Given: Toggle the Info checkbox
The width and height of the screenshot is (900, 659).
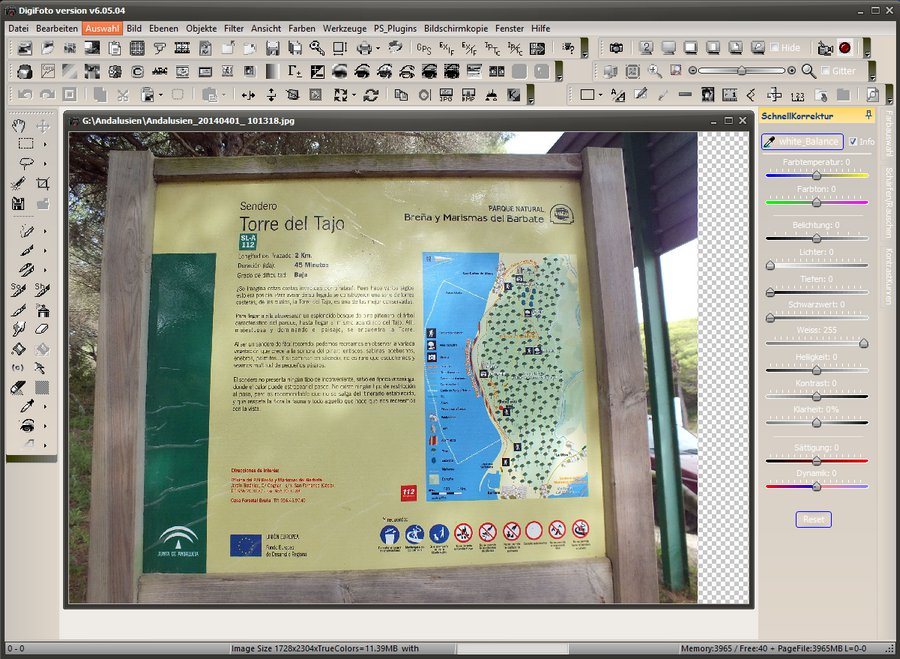Looking at the screenshot, I should (853, 142).
